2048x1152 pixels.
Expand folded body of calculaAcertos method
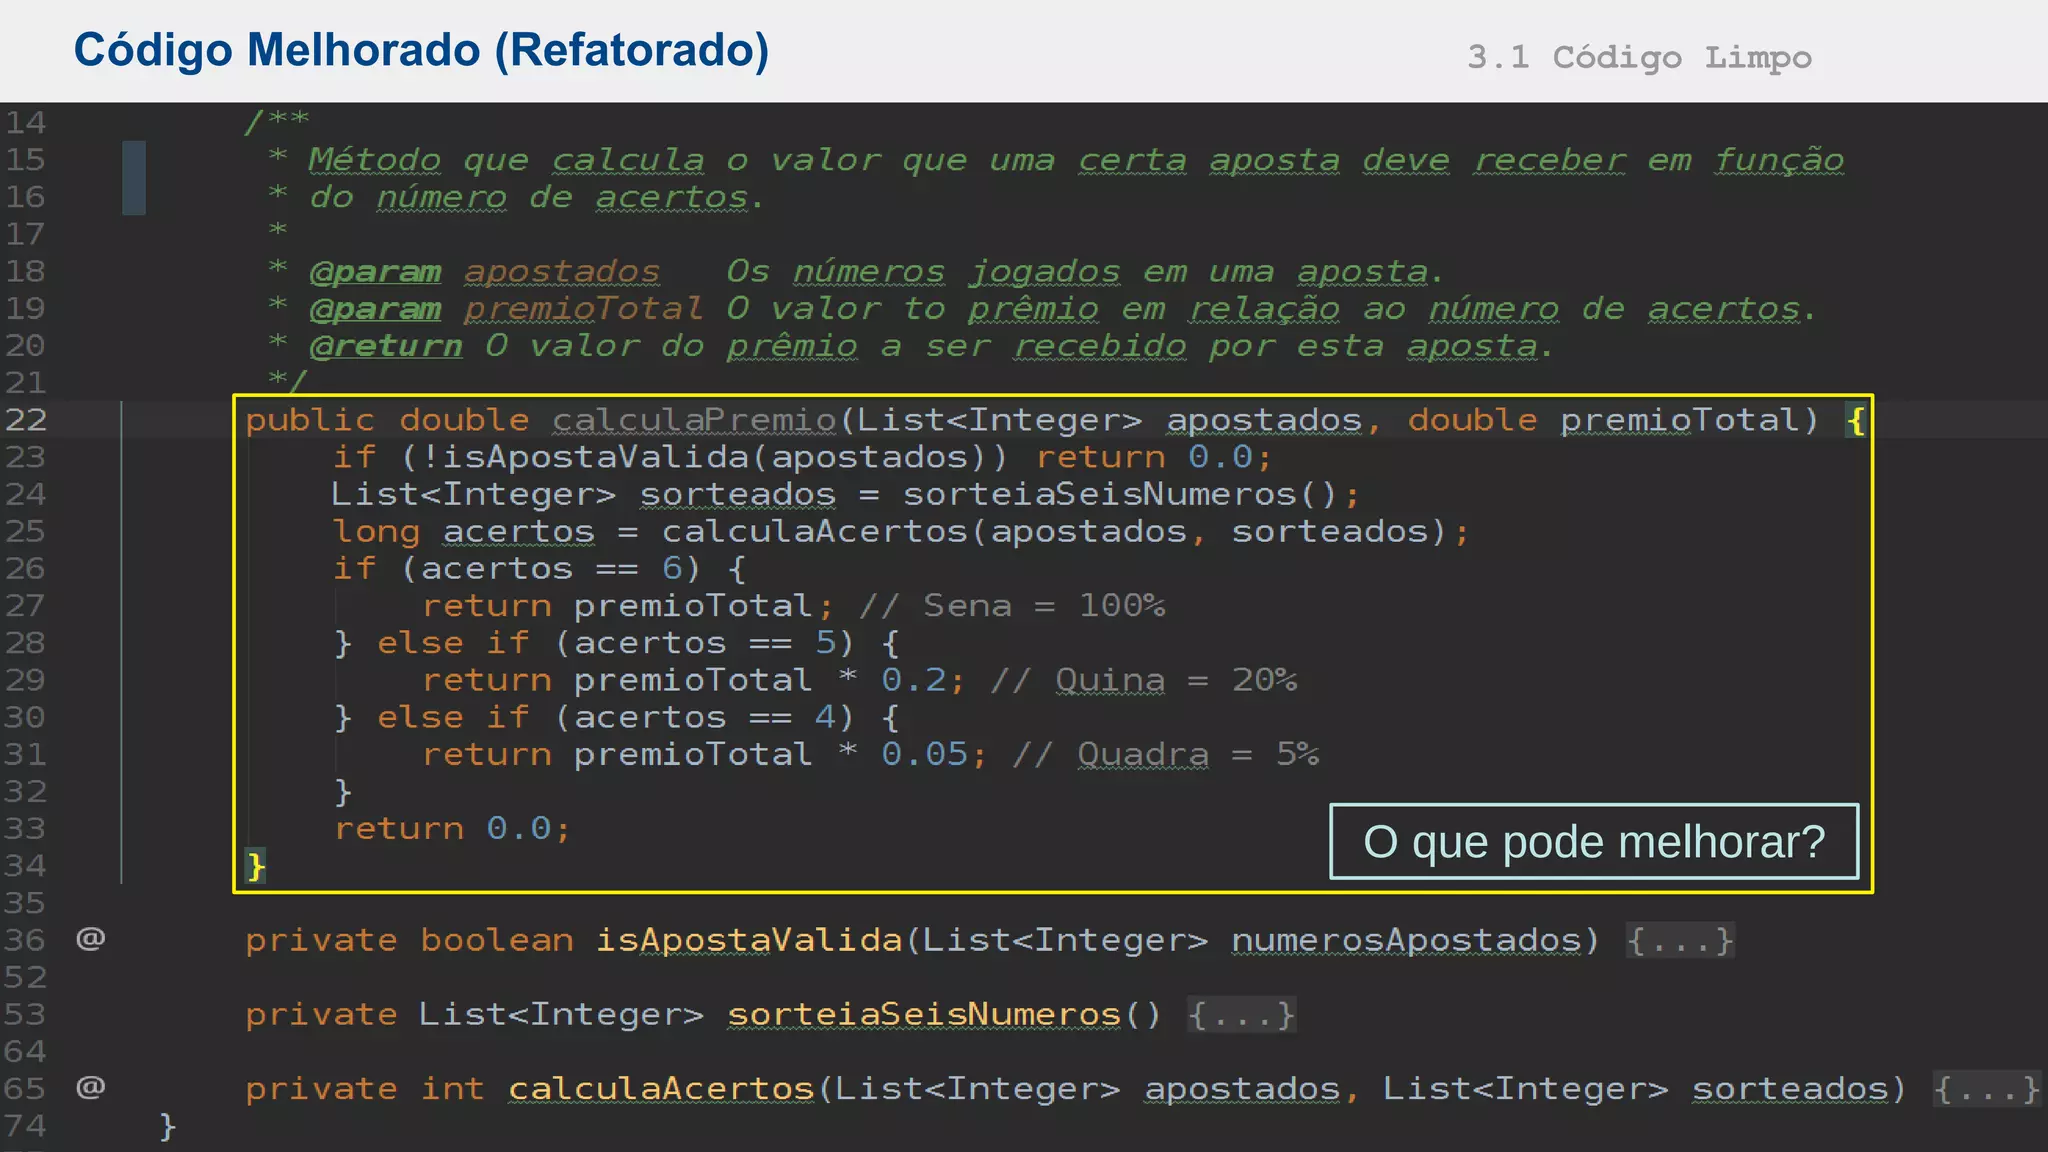tap(1986, 1089)
